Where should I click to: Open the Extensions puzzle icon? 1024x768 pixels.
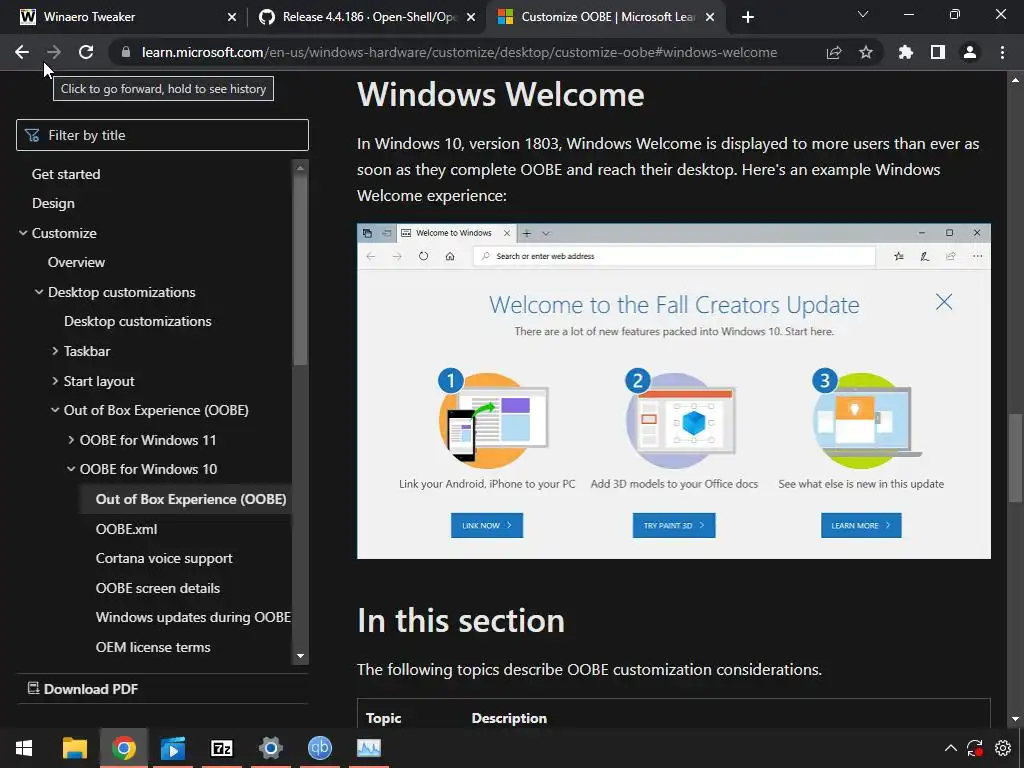click(x=906, y=52)
